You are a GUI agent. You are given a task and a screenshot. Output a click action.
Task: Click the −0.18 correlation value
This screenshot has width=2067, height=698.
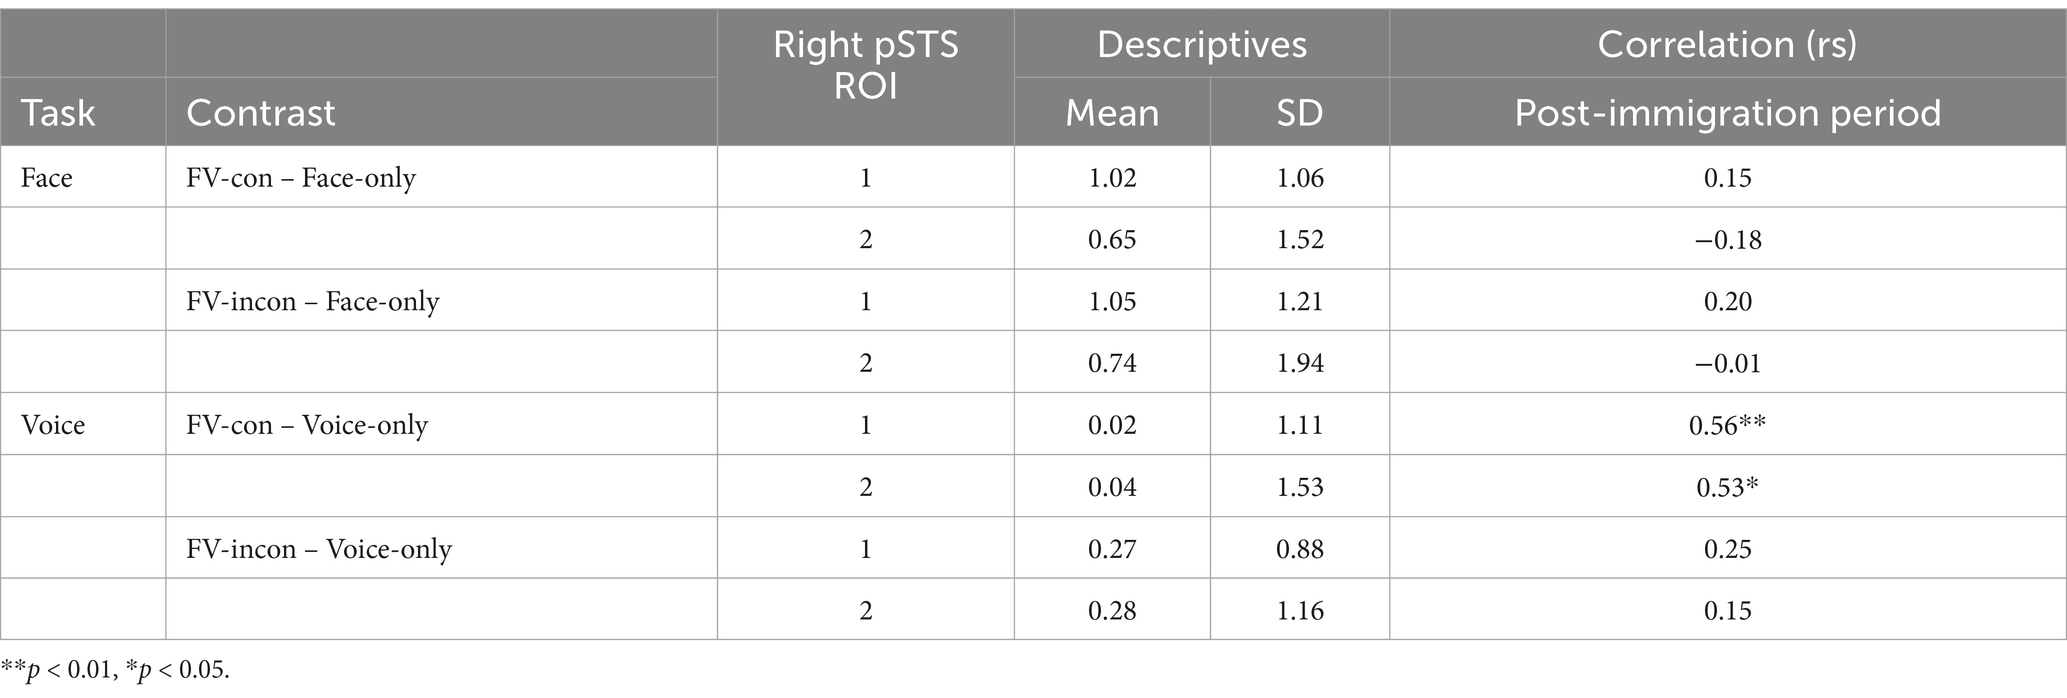[1727, 240]
